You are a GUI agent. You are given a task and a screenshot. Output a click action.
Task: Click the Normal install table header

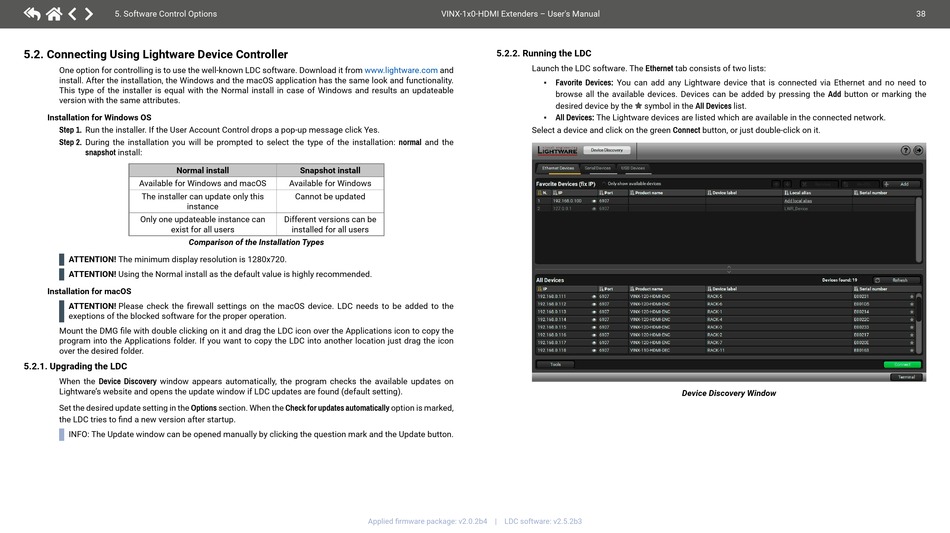(202, 170)
